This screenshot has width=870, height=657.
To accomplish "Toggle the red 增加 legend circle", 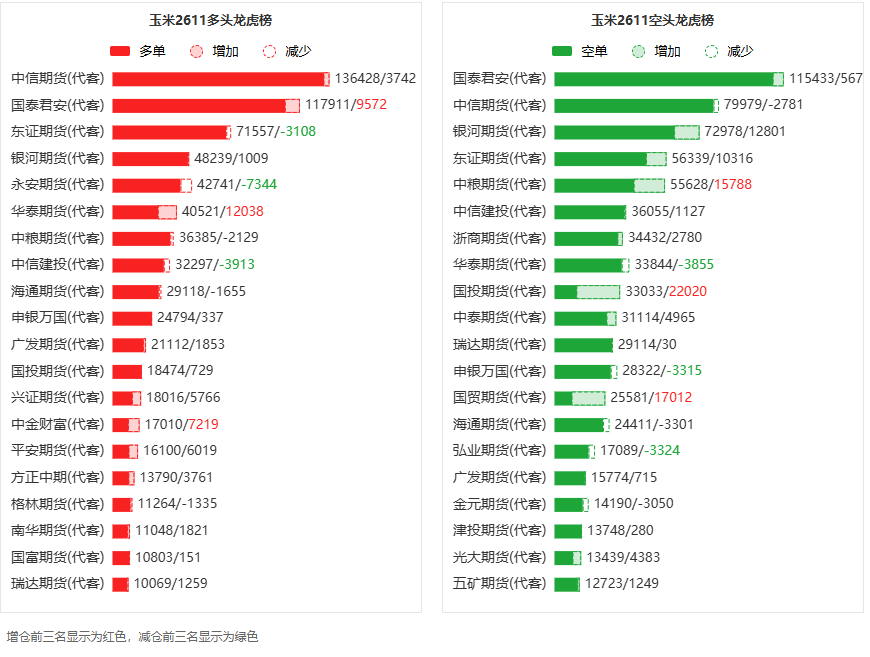I will pyautogui.click(x=196, y=52).
